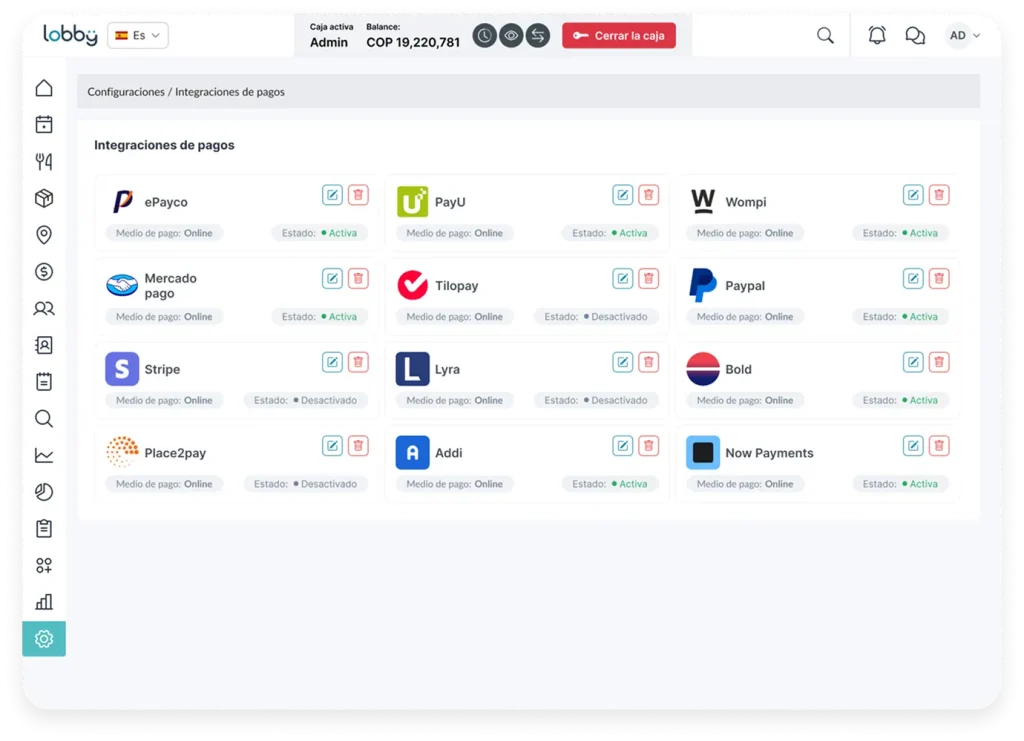Edit the ePayco integration
This screenshot has height=741, width=1024.
pos(332,195)
